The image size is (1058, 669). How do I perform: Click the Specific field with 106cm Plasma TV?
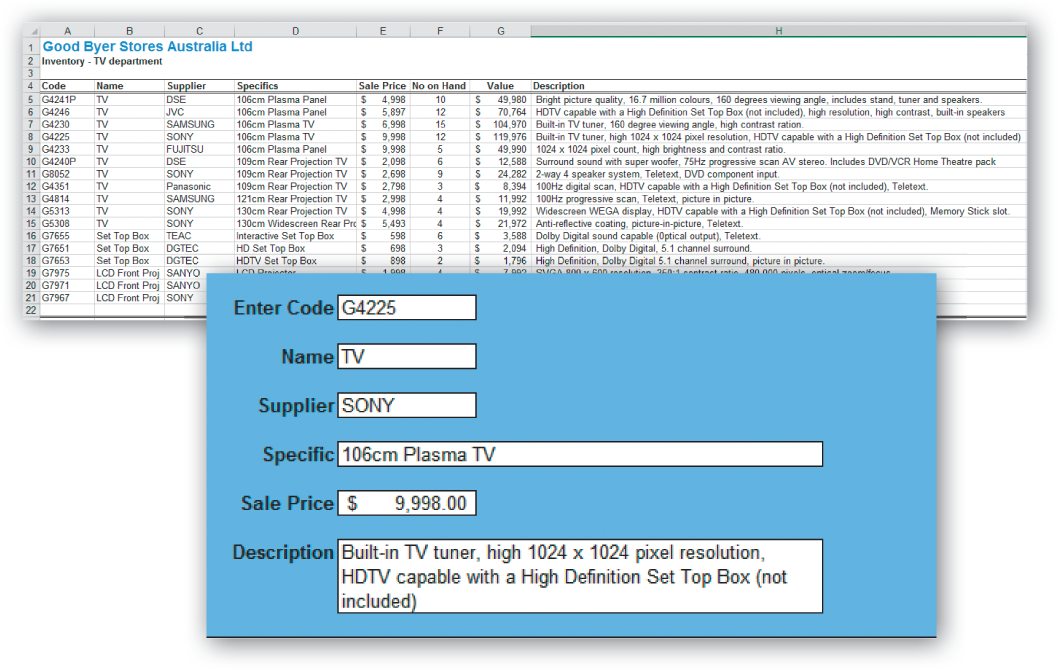click(580, 454)
